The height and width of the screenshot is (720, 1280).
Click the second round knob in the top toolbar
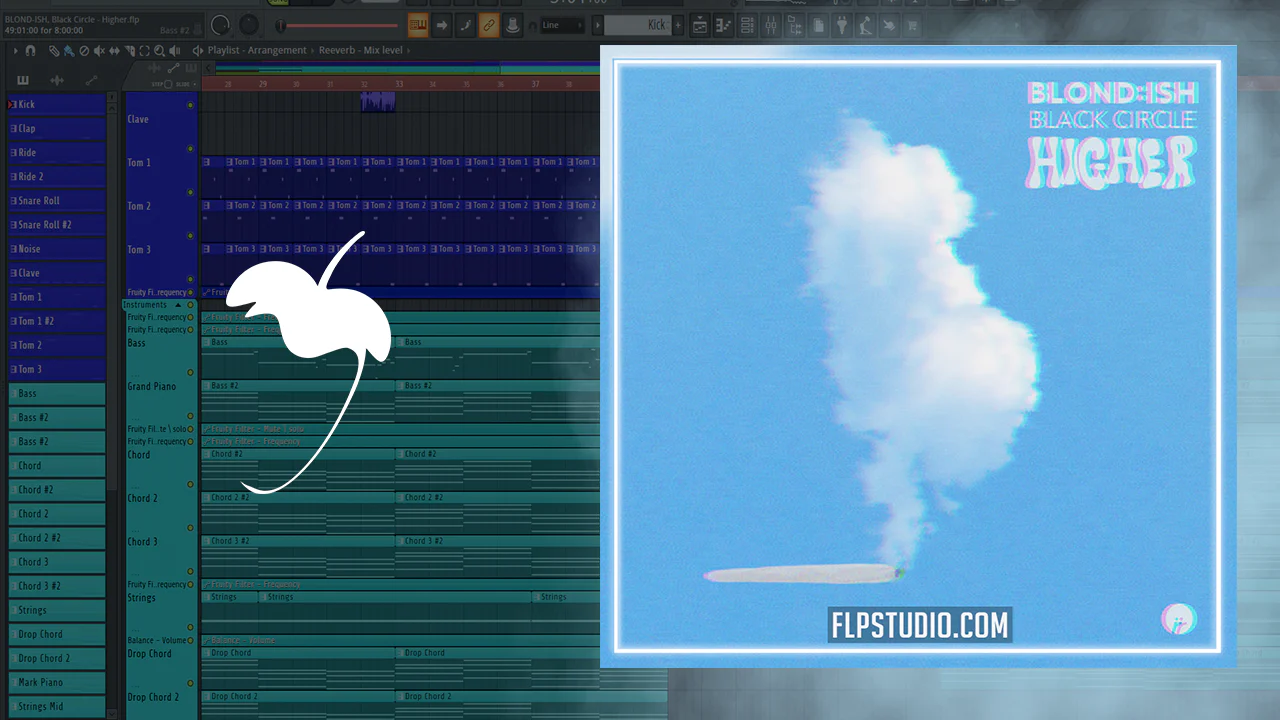[x=248, y=26]
